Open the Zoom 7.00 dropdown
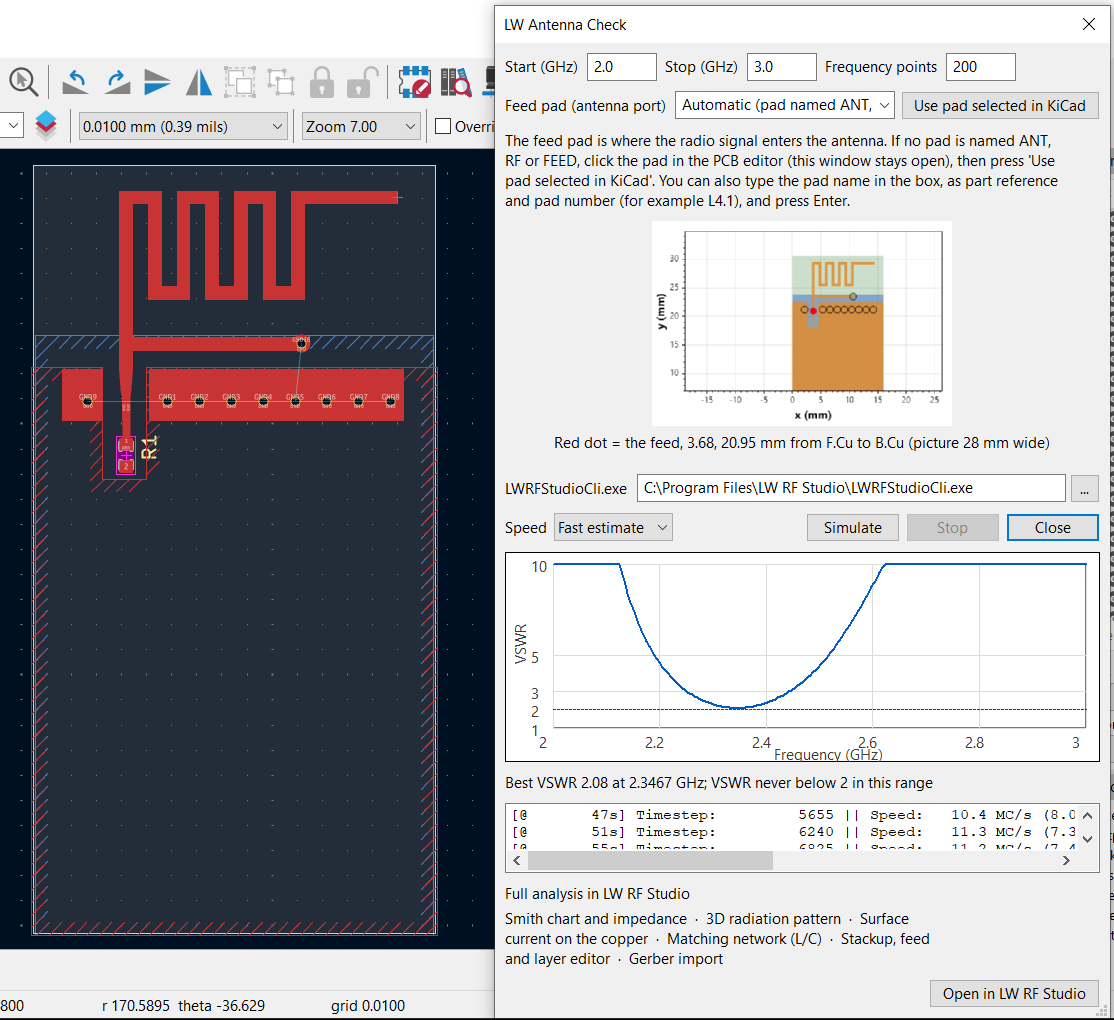 [x=360, y=126]
